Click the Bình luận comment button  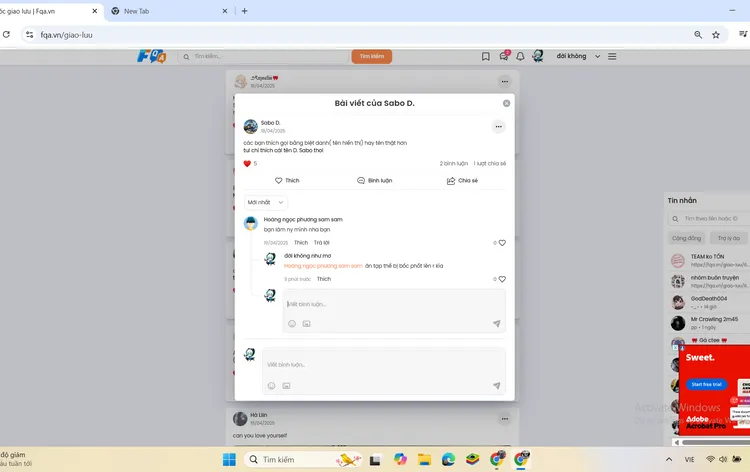[374, 181]
